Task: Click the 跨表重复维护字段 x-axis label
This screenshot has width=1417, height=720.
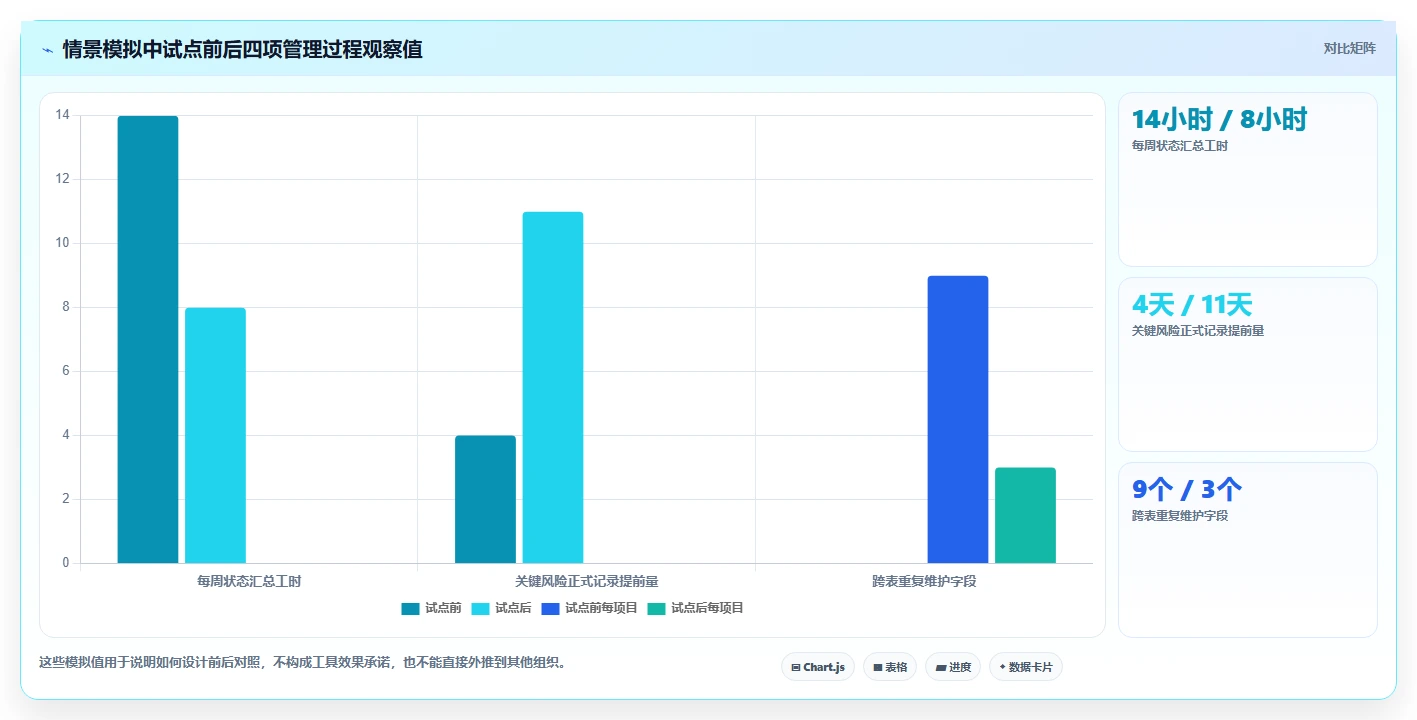Action: coord(924,581)
